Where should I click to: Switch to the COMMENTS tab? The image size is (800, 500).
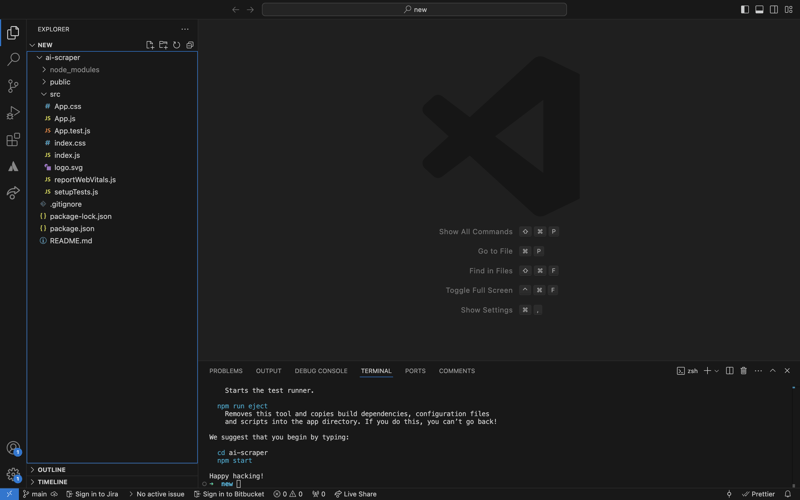[457, 371]
